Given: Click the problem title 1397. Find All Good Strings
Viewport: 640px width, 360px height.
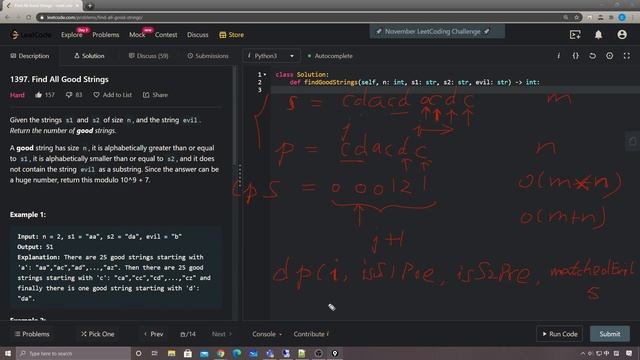Looking at the screenshot, I should point(59,79).
